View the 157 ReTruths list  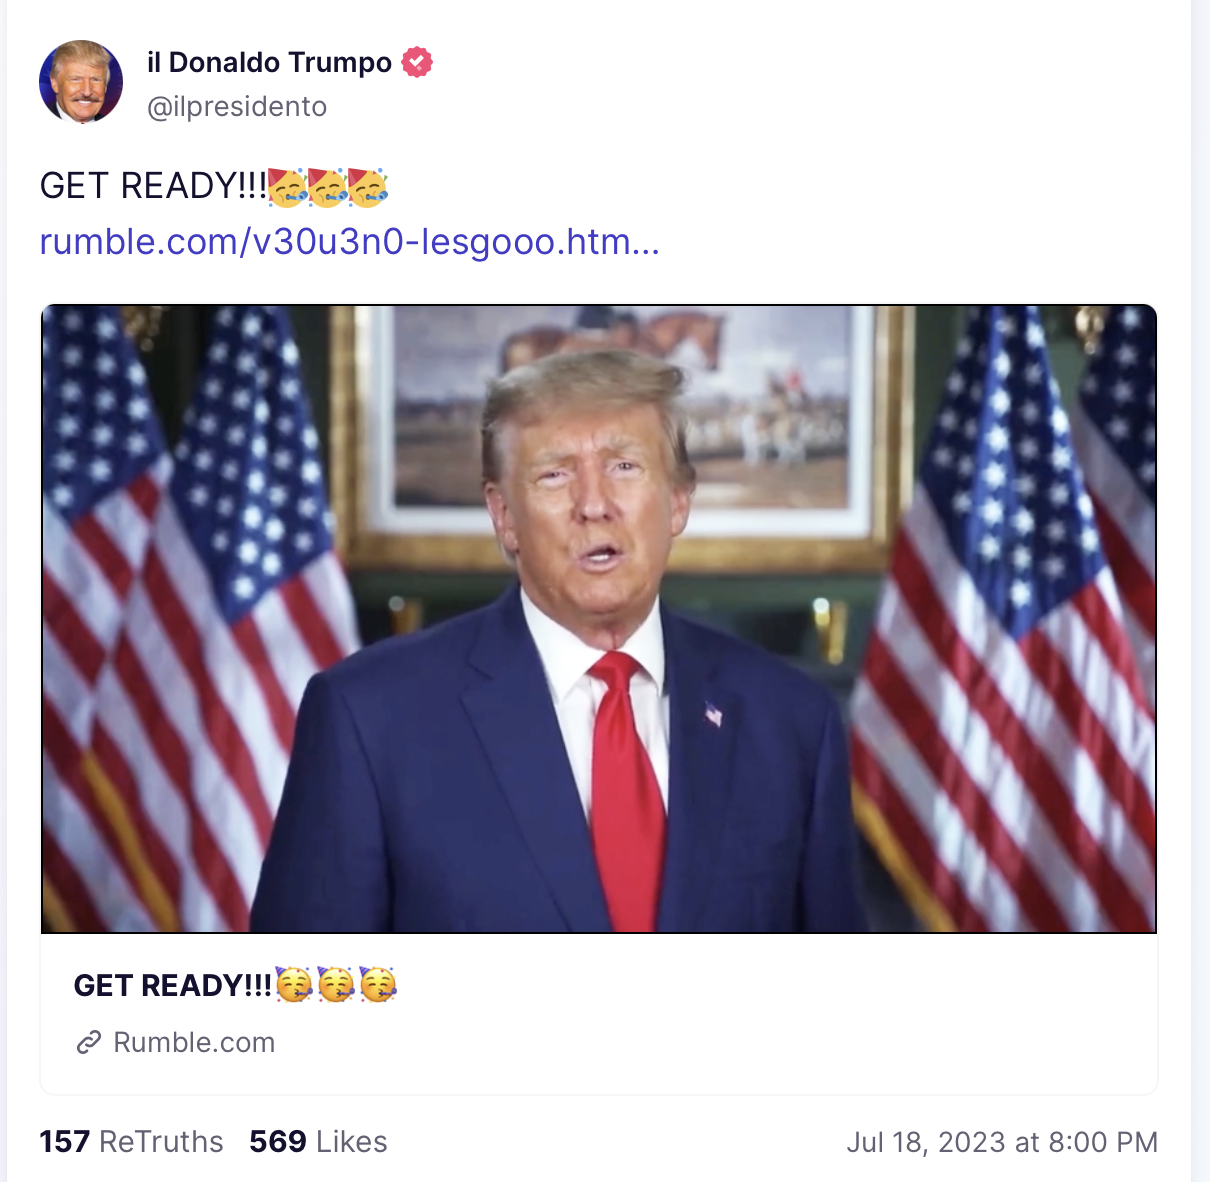pos(131,1142)
